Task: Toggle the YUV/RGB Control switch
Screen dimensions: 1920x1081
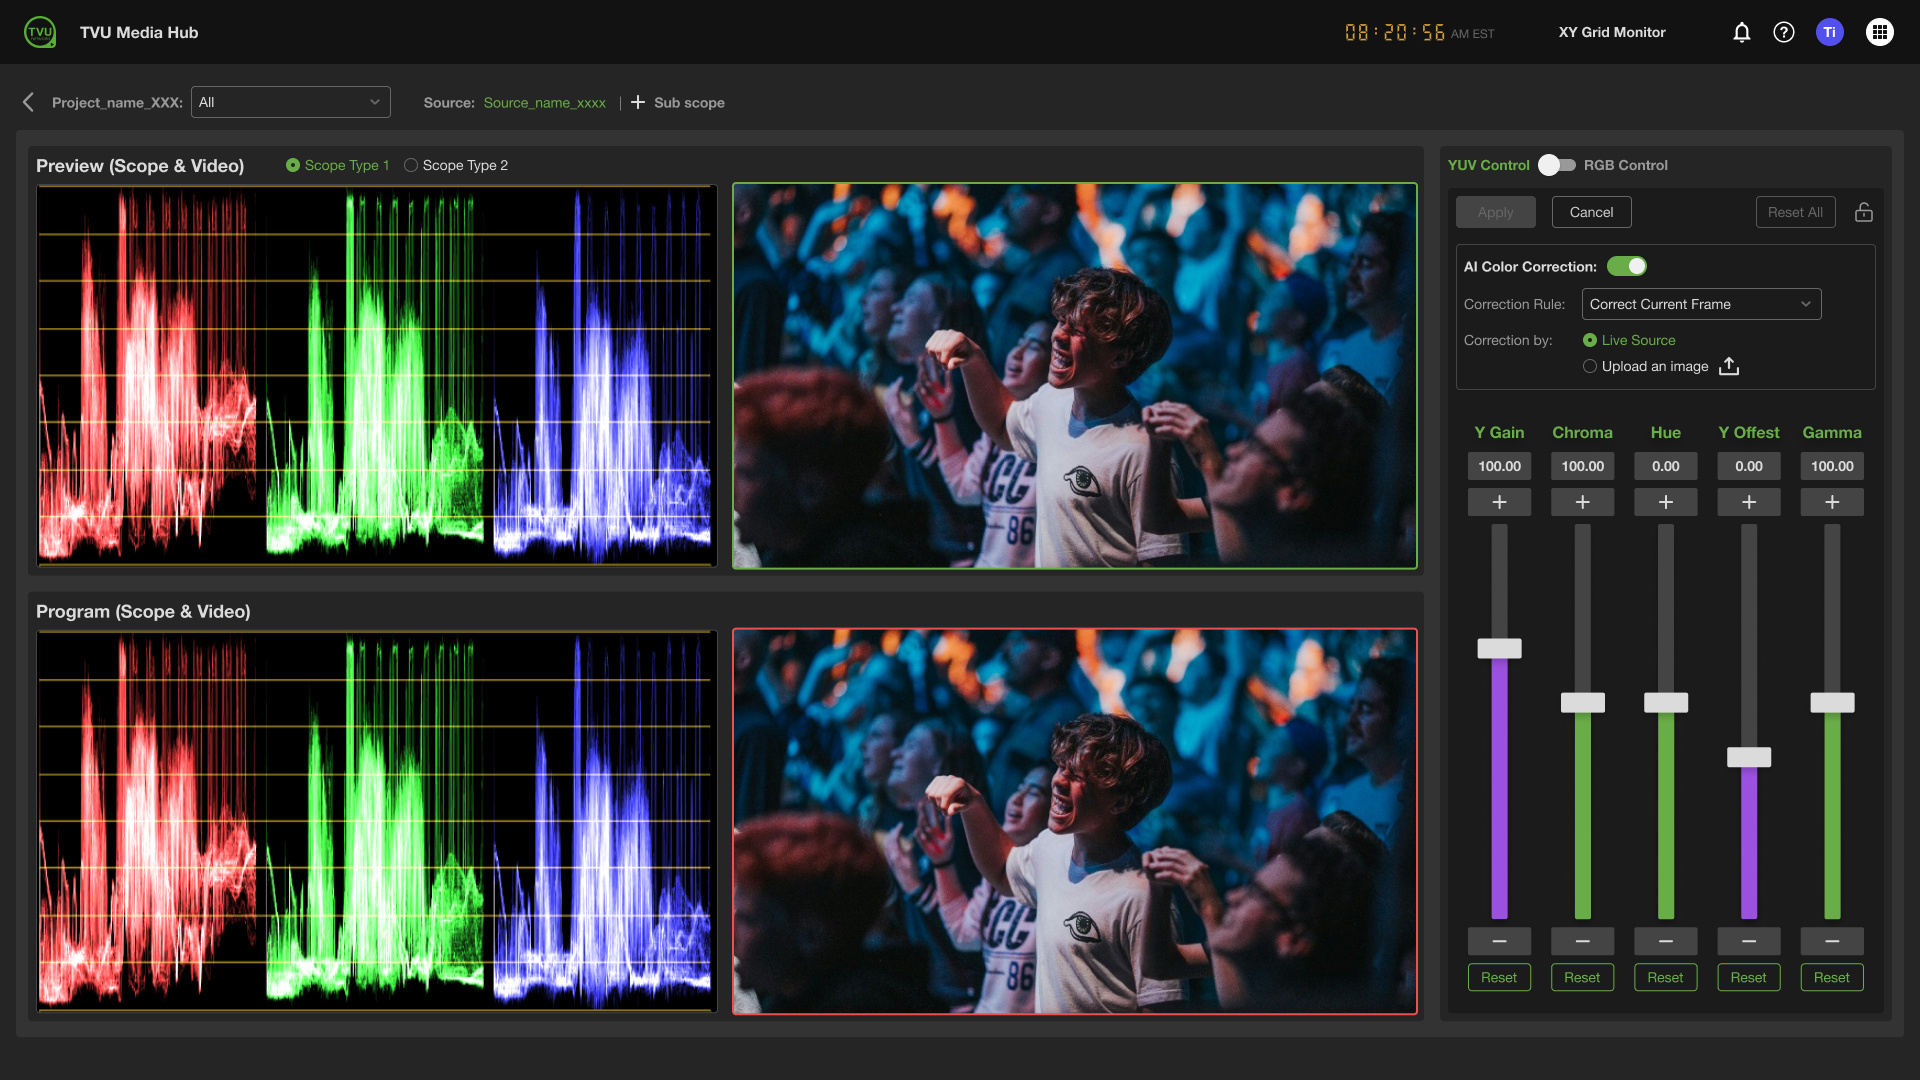Action: [x=1557, y=165]
